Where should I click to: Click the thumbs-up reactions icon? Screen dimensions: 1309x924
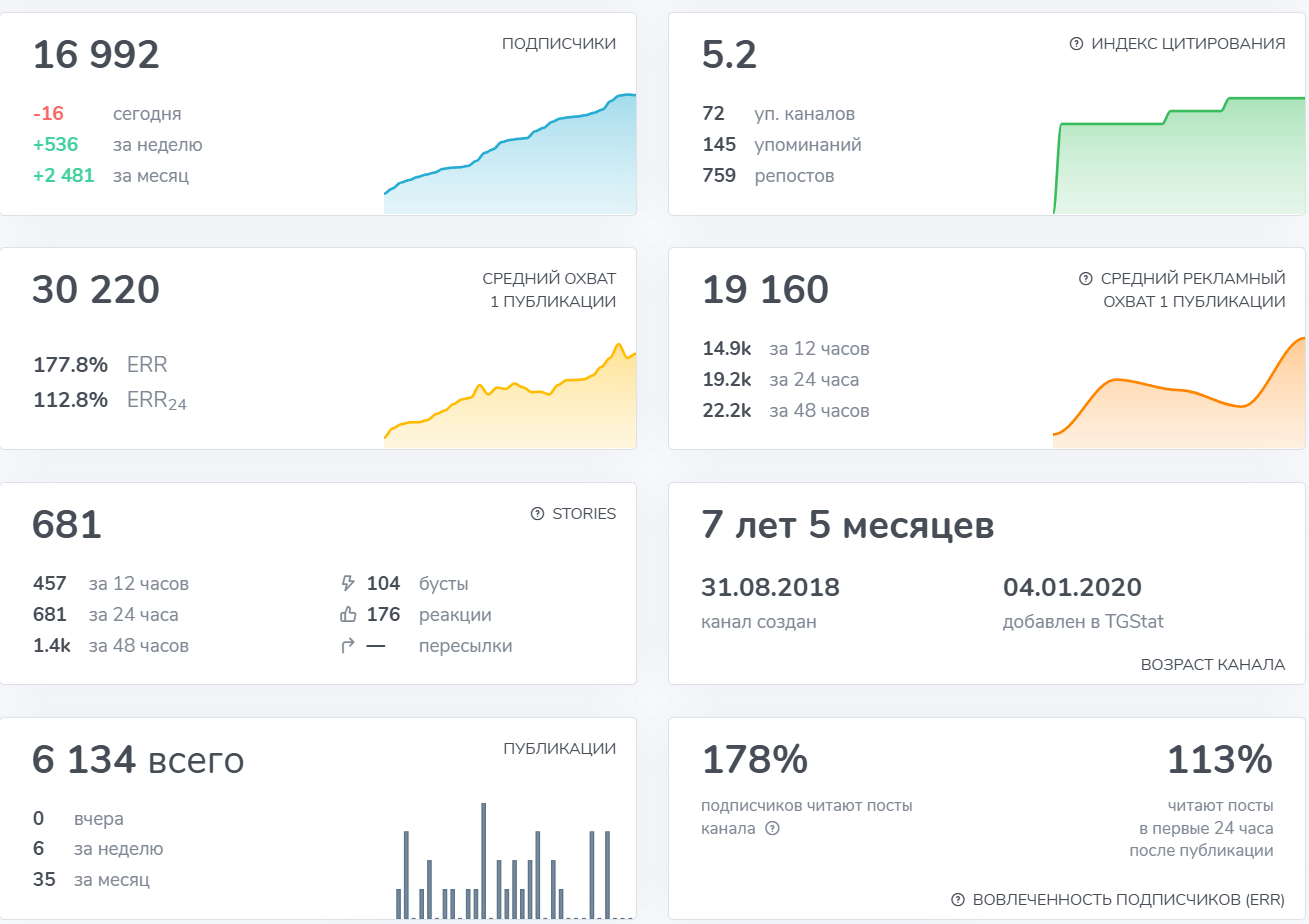click(348, 615)
